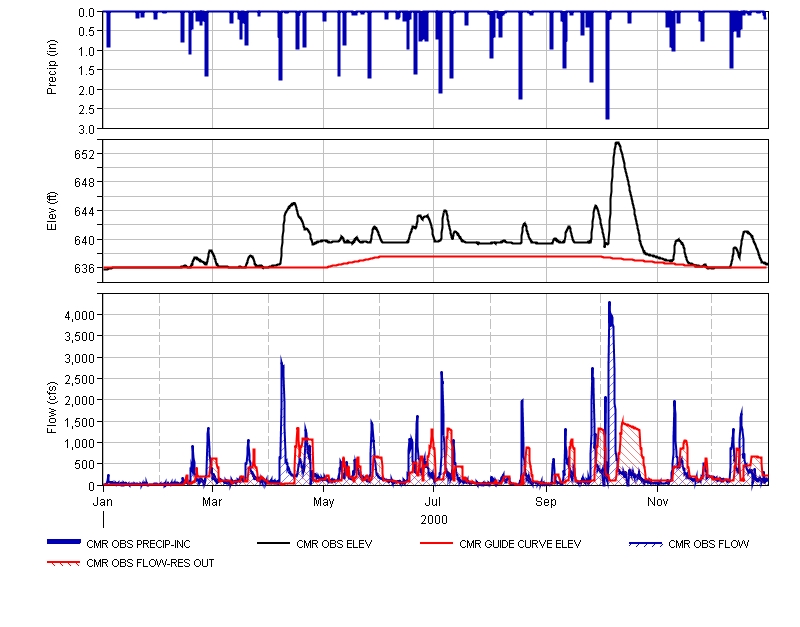Click the Sep month tick label
800x627 pixels.
tap(546, 502)
